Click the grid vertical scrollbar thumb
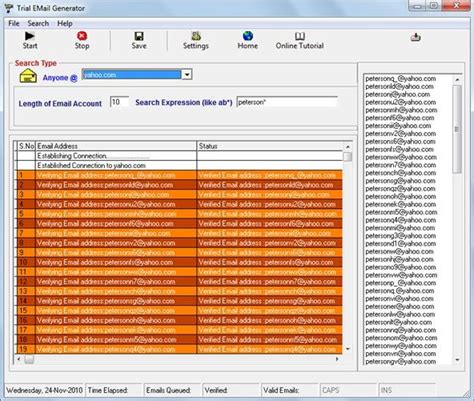The image size is (474, 401). (x=348, y=157)
